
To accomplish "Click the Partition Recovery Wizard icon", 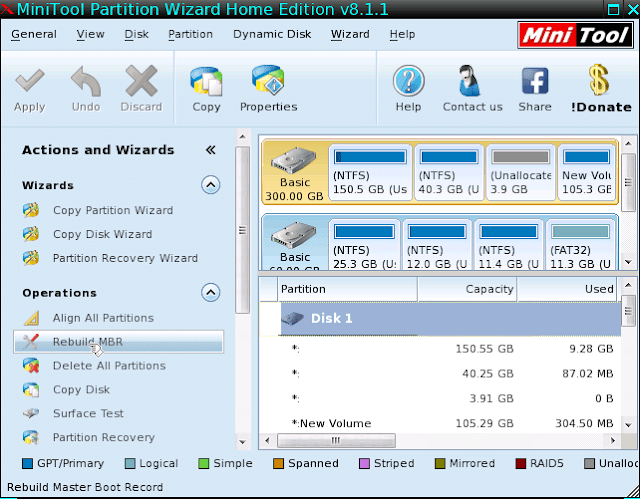I will [x=31, y=258].
